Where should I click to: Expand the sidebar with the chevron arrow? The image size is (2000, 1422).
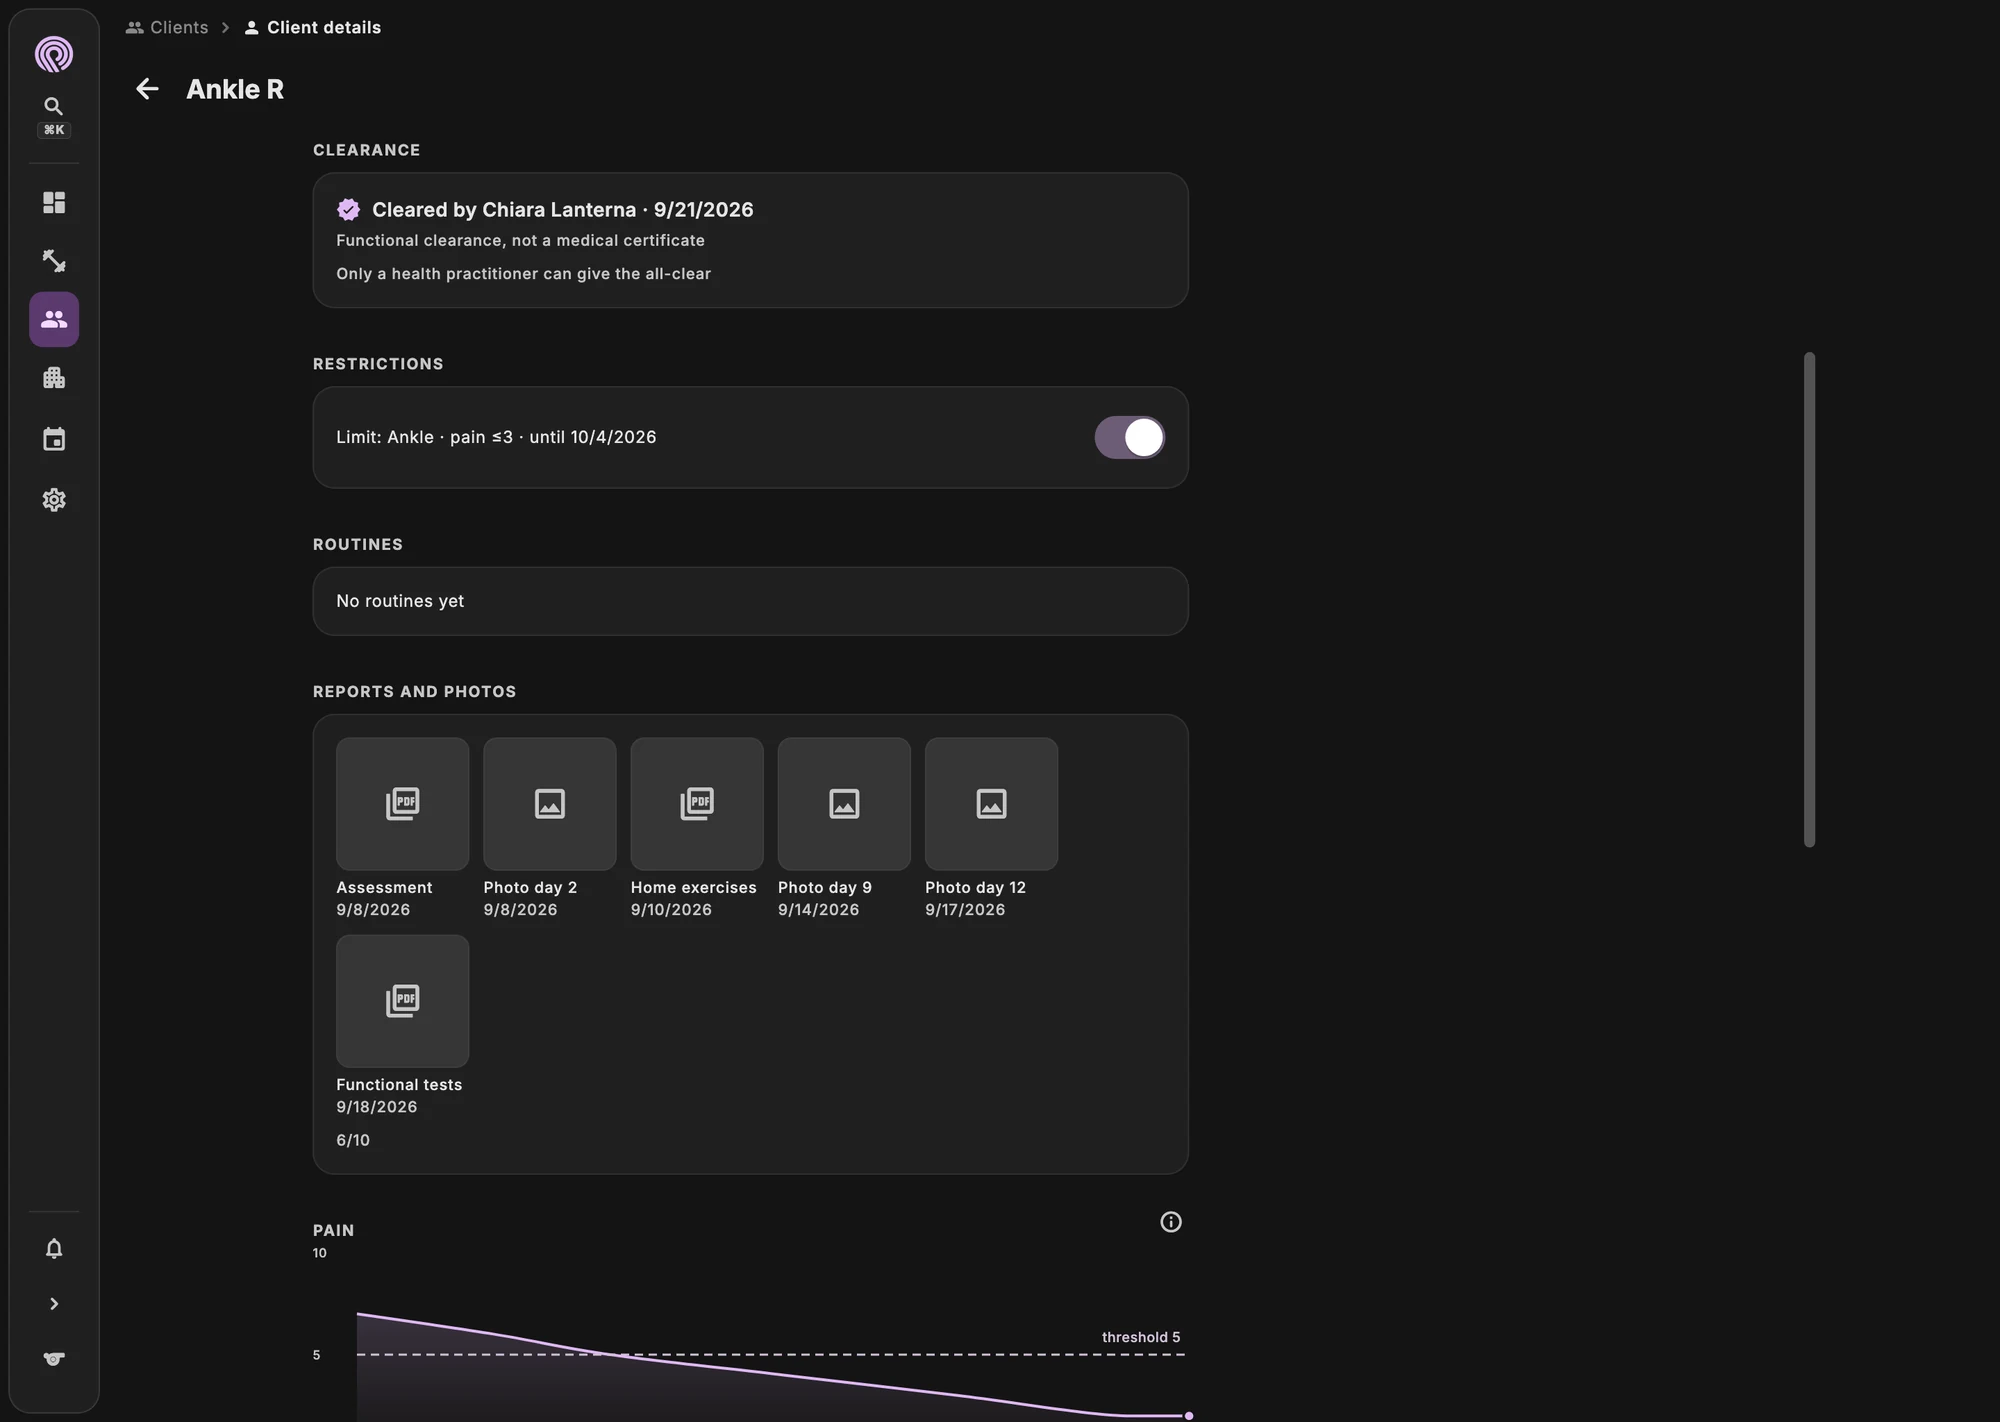point(54,1304)
